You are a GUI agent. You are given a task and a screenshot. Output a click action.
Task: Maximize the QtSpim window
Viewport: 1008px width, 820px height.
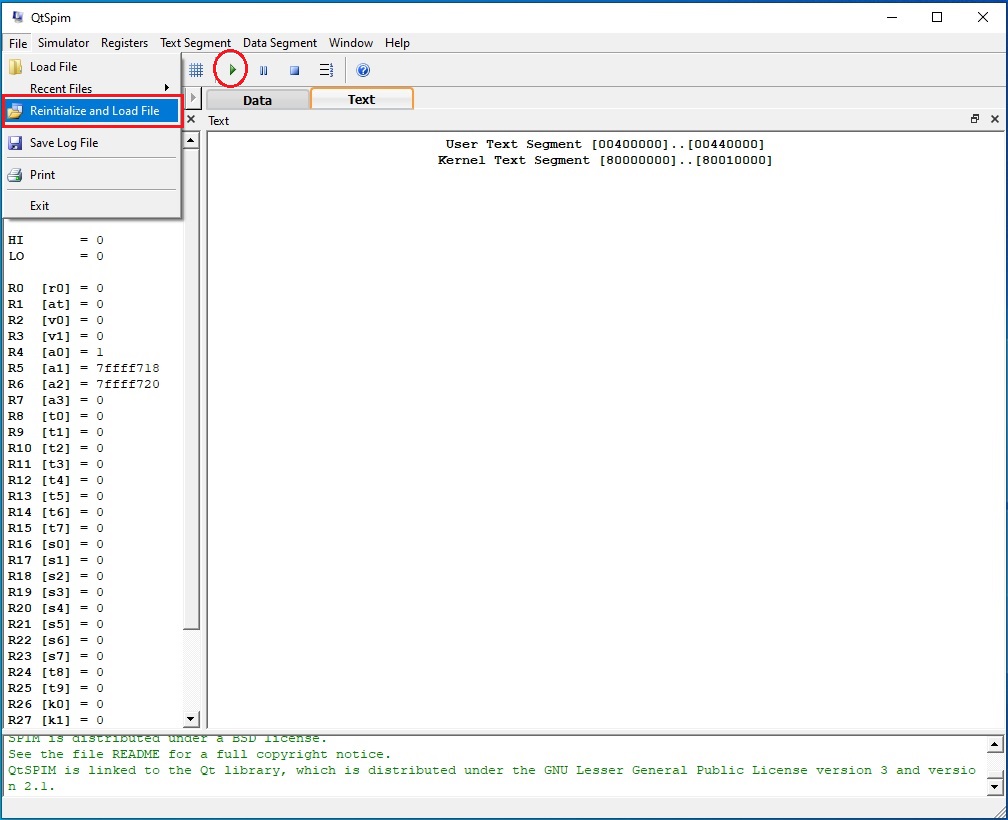point(937,17)
